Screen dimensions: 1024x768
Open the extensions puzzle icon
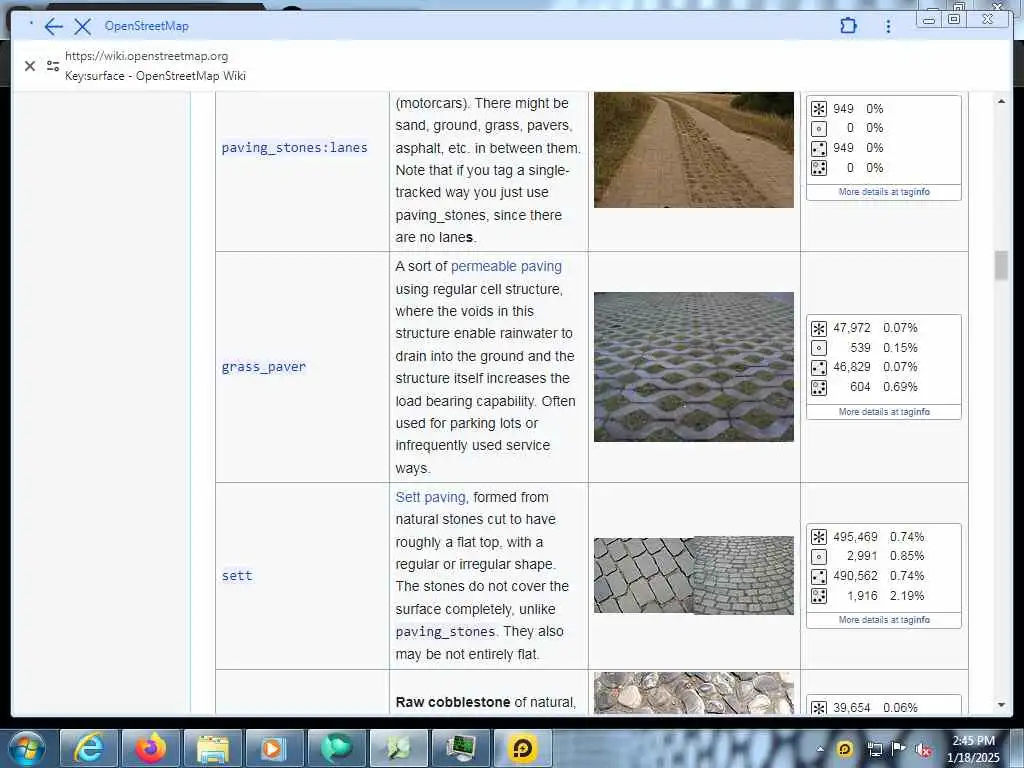[848, 26]
